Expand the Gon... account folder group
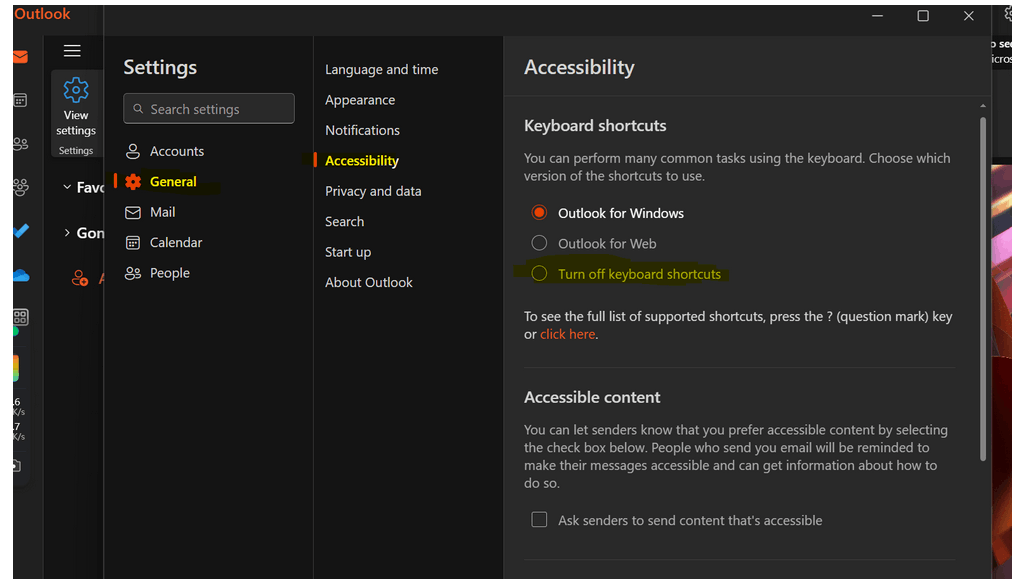The image size is (1012, 584). coord(67,233)
